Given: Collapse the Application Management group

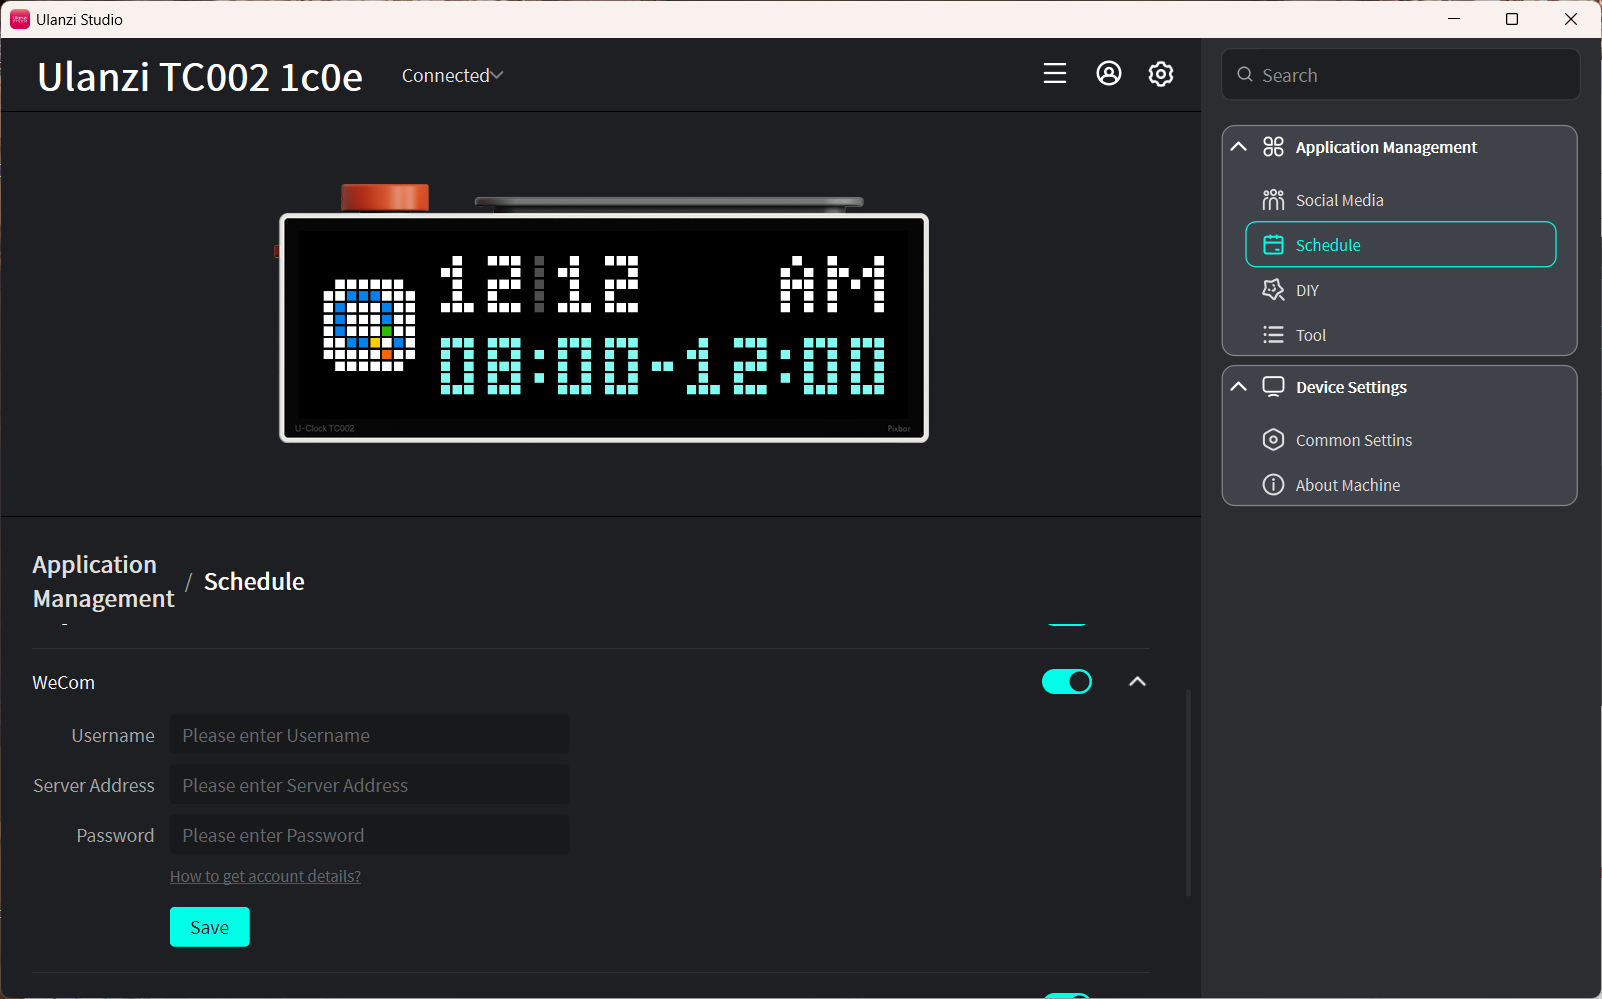Looking at the screenshot, I should tap(1238, 147).
